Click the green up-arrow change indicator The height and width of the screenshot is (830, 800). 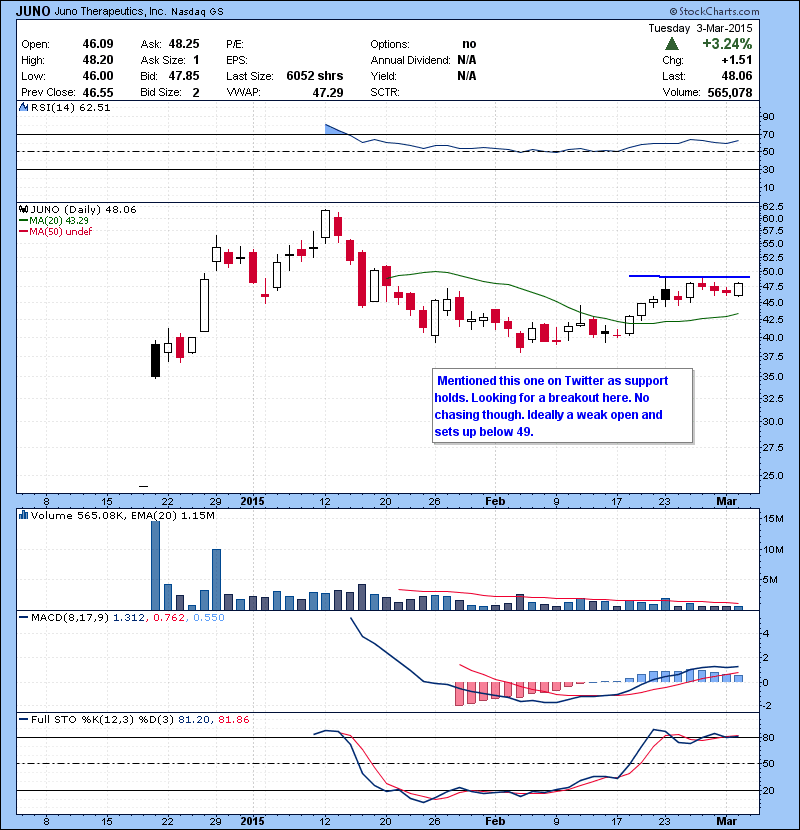pos(672,43)
